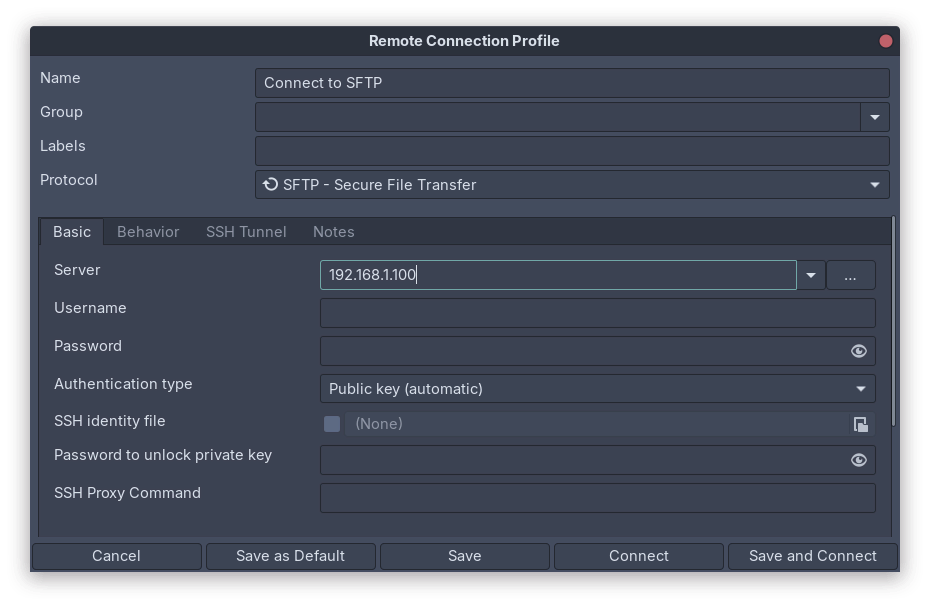The width and height of the screenshot is (930, 606).
Task: Click the red close button of the dialog
Action: click(x=885, y=41)
